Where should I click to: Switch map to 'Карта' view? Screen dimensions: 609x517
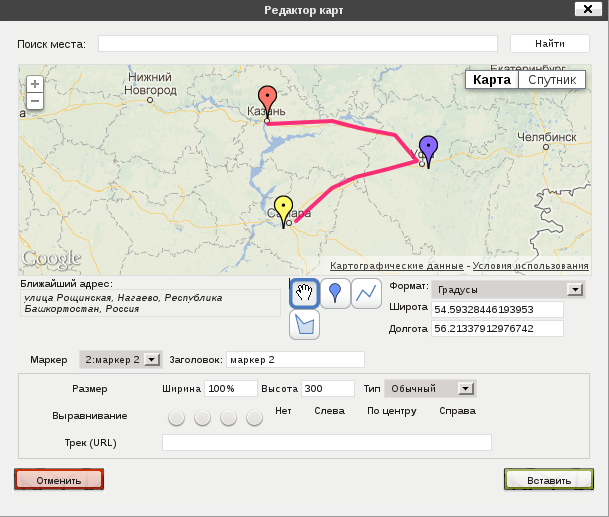click(x=492, y=80)
